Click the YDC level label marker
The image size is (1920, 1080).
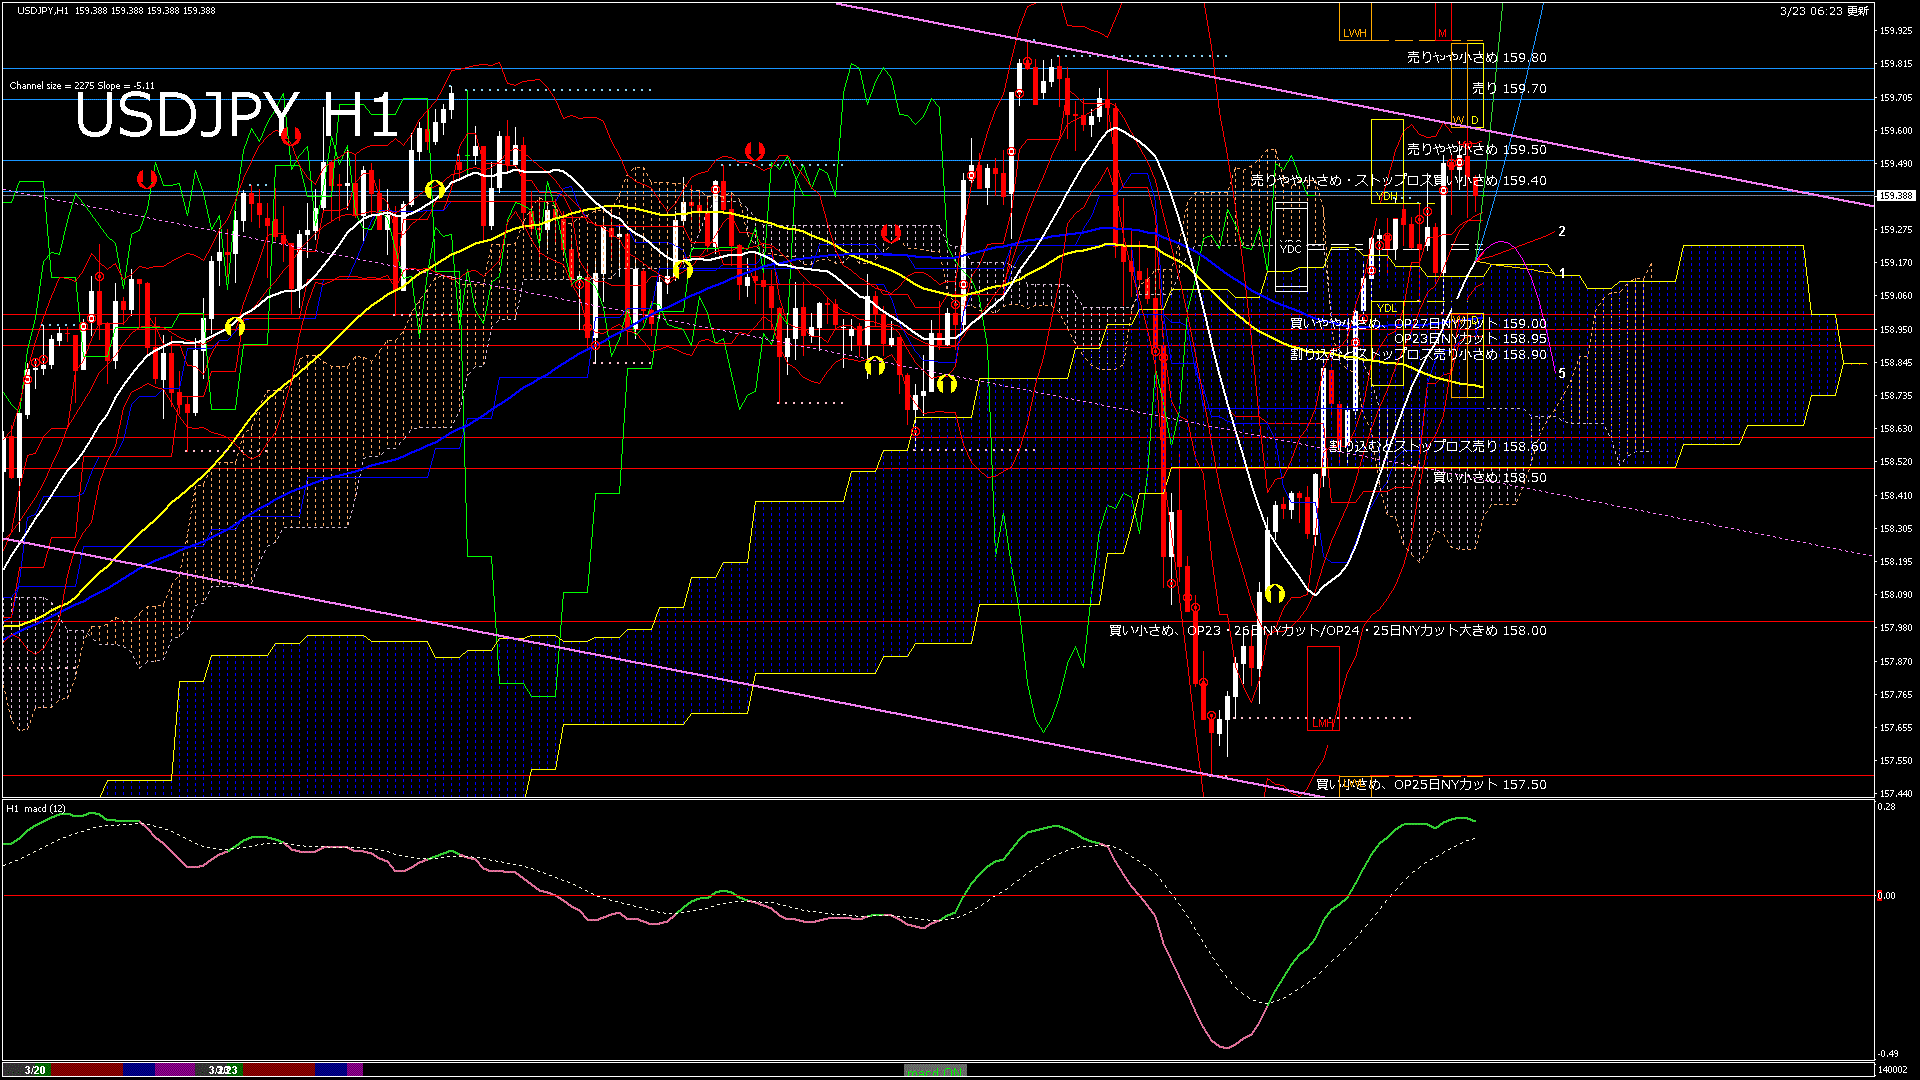1291,249
